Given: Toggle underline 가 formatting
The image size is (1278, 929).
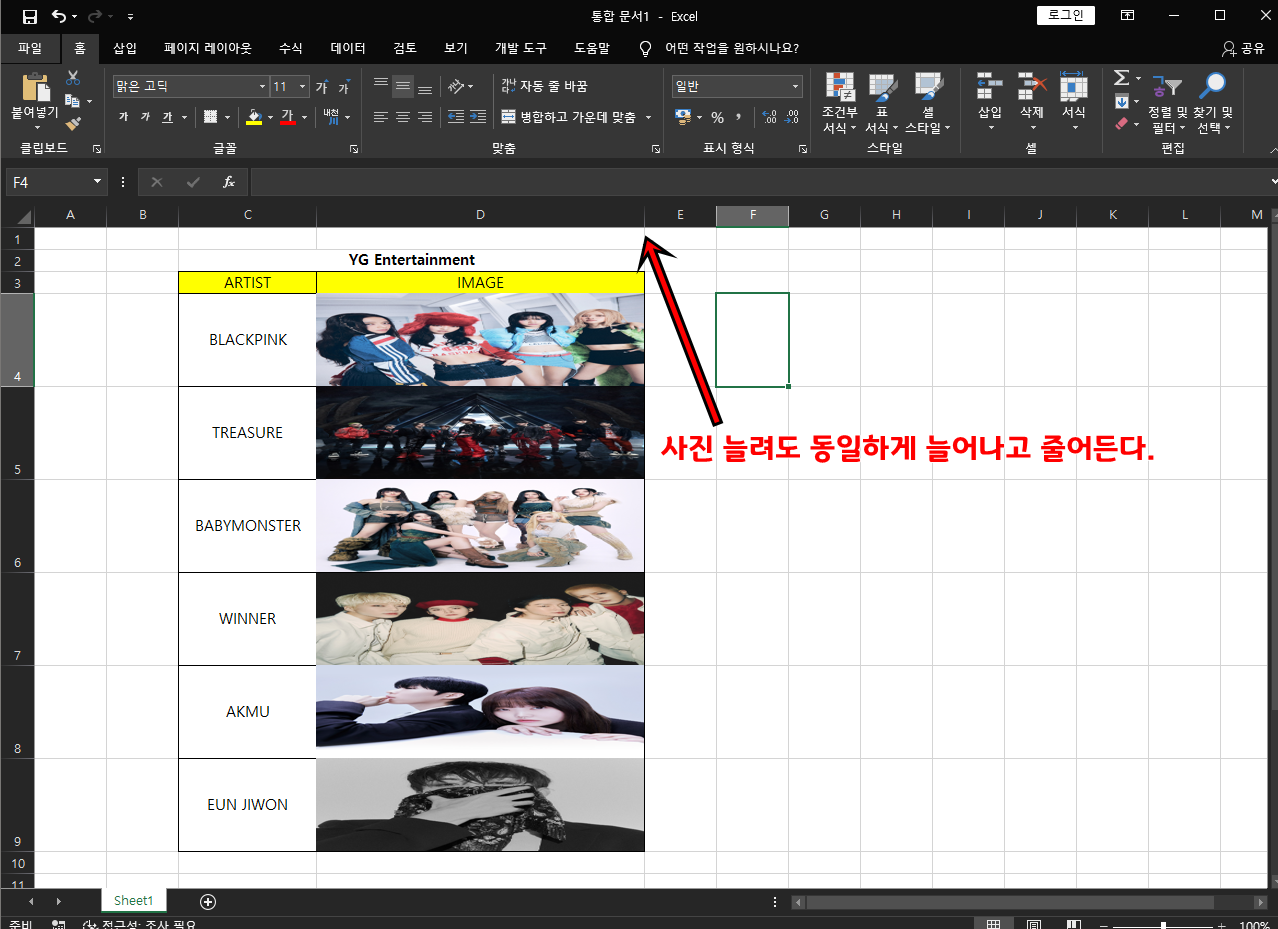Looking at the screenshot, I should pos(167,117).
